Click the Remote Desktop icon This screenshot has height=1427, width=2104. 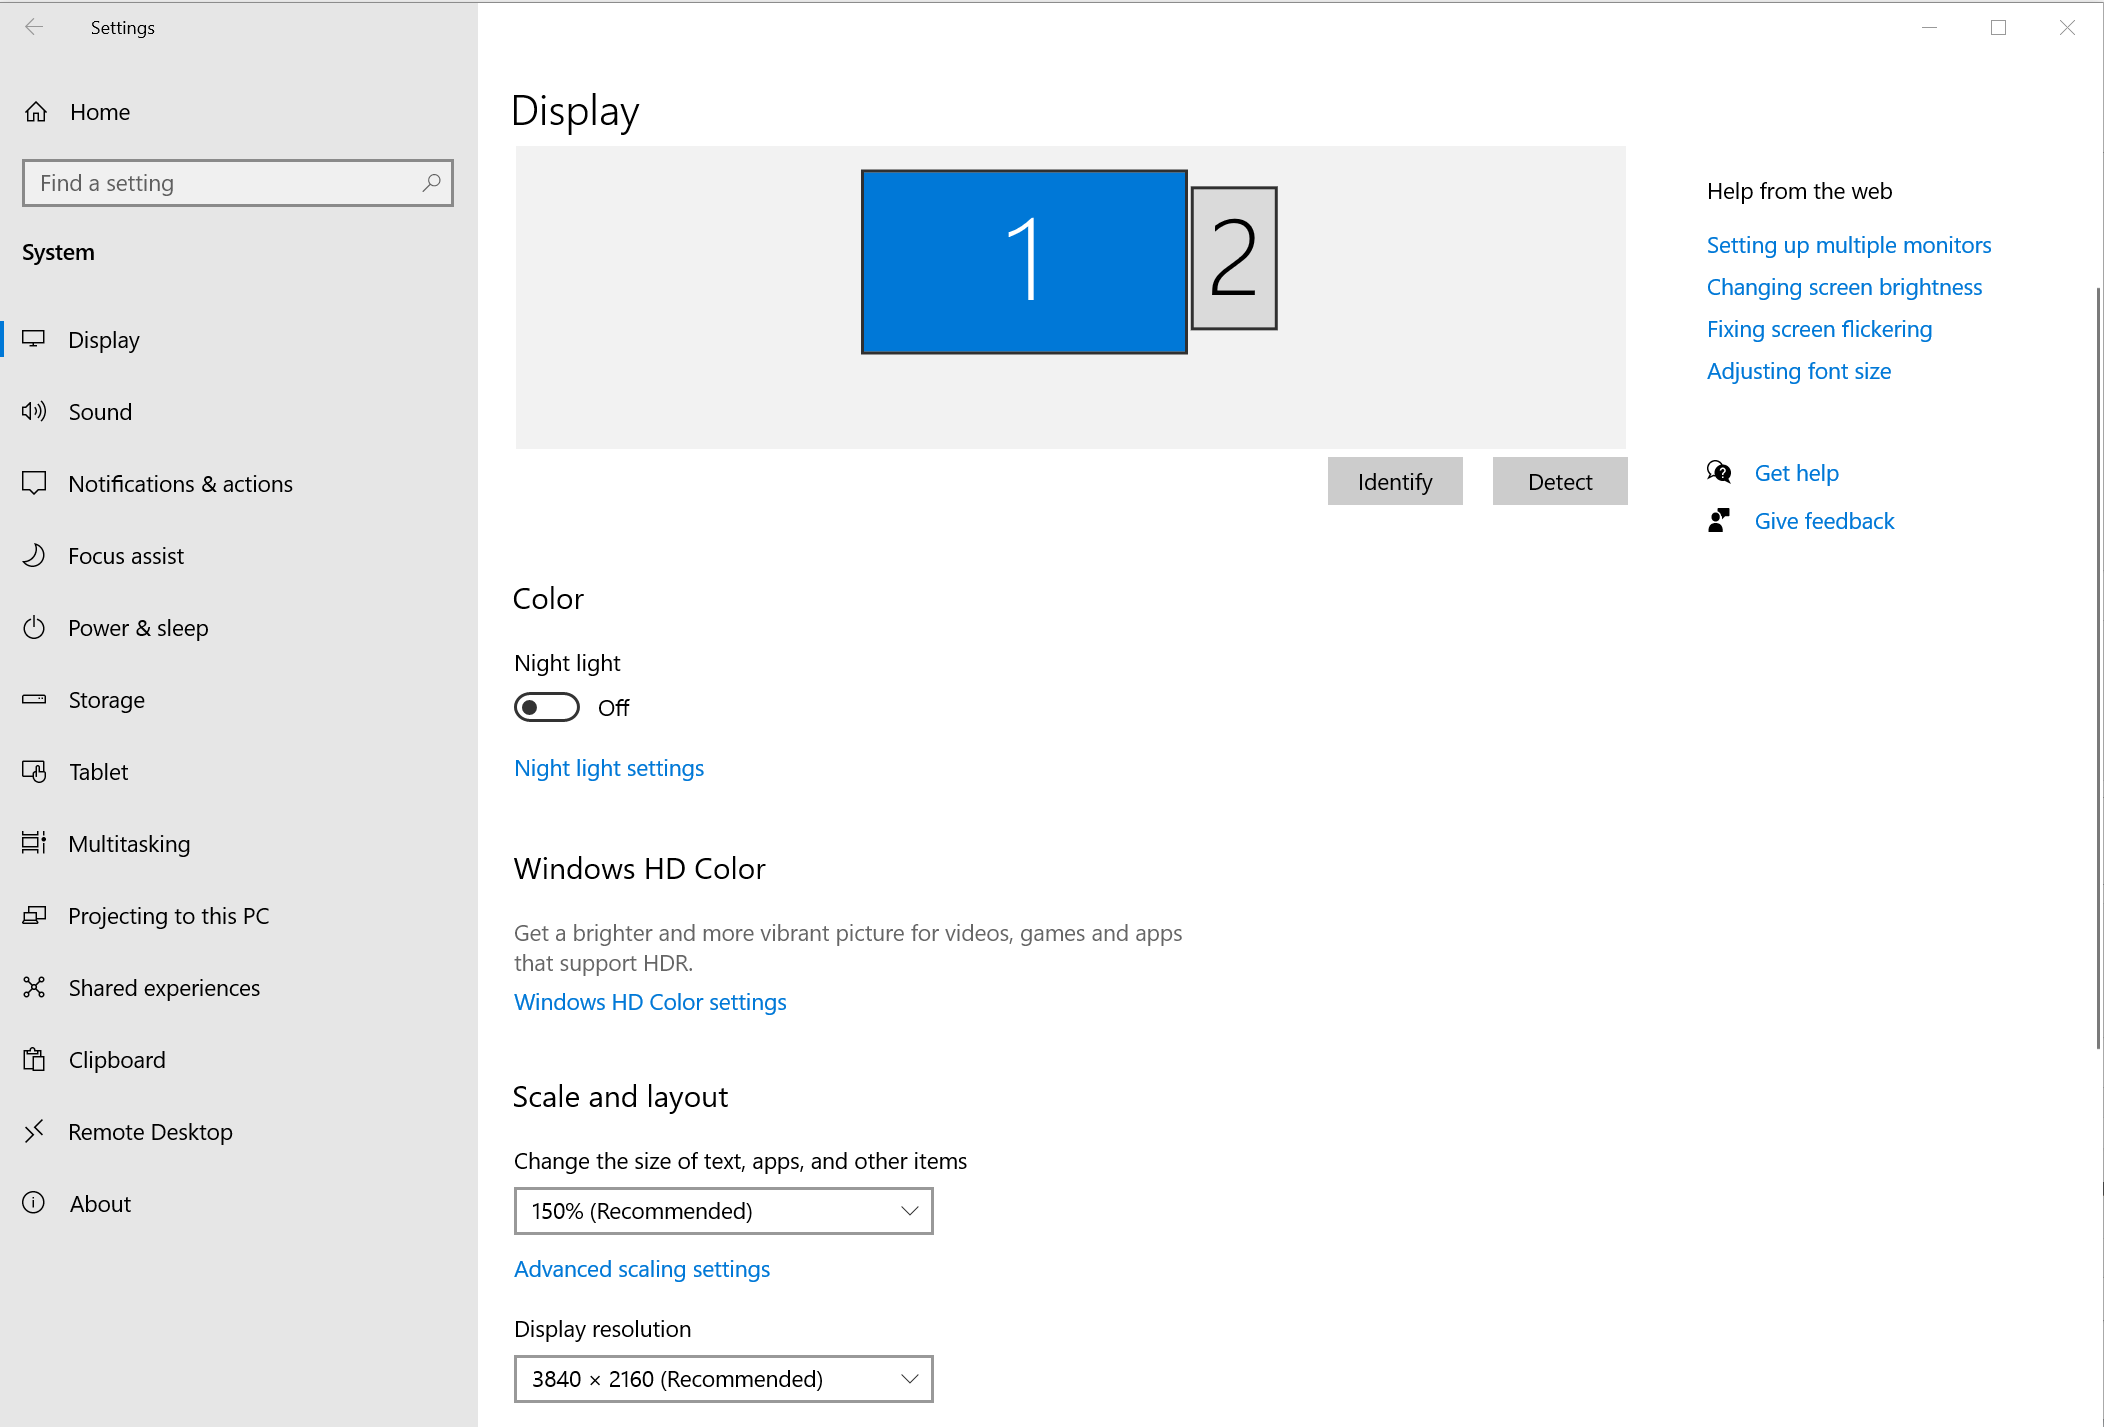tap(37, 1131)
